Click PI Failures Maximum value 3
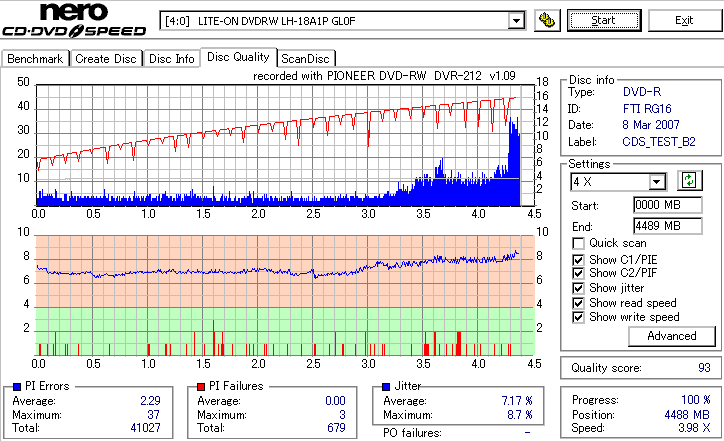Viewport: 724px width, 441px height. [x=342, y=415]
